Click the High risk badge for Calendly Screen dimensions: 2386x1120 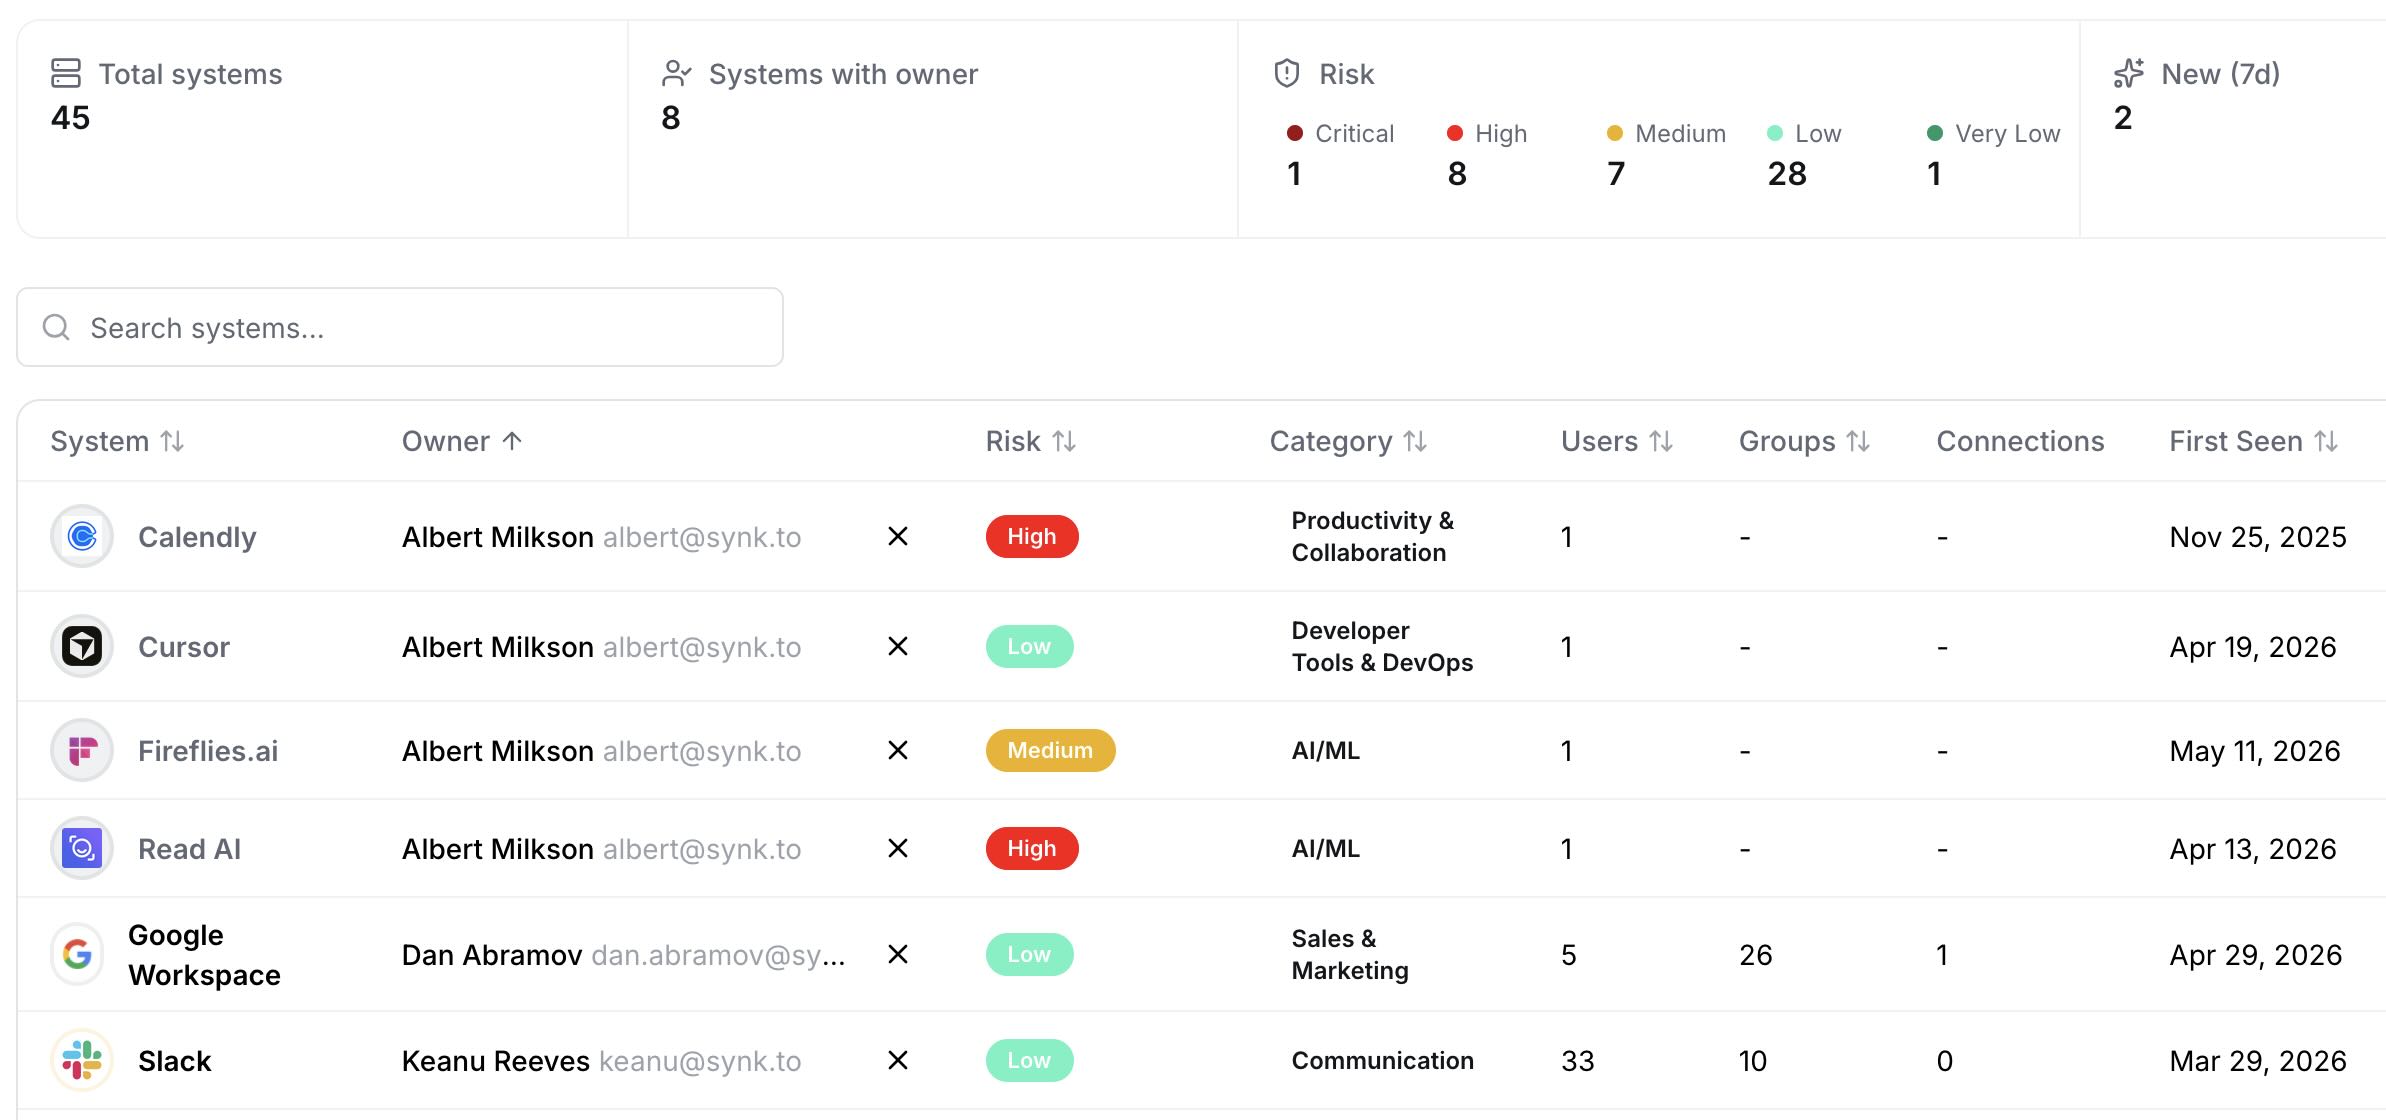[1032, 536]
